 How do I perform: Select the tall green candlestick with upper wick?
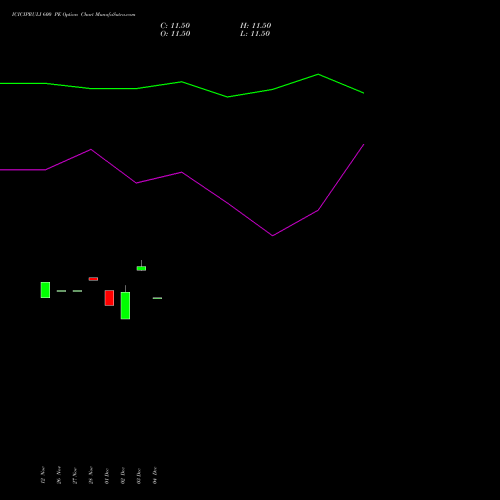click(x=125, y=302)
